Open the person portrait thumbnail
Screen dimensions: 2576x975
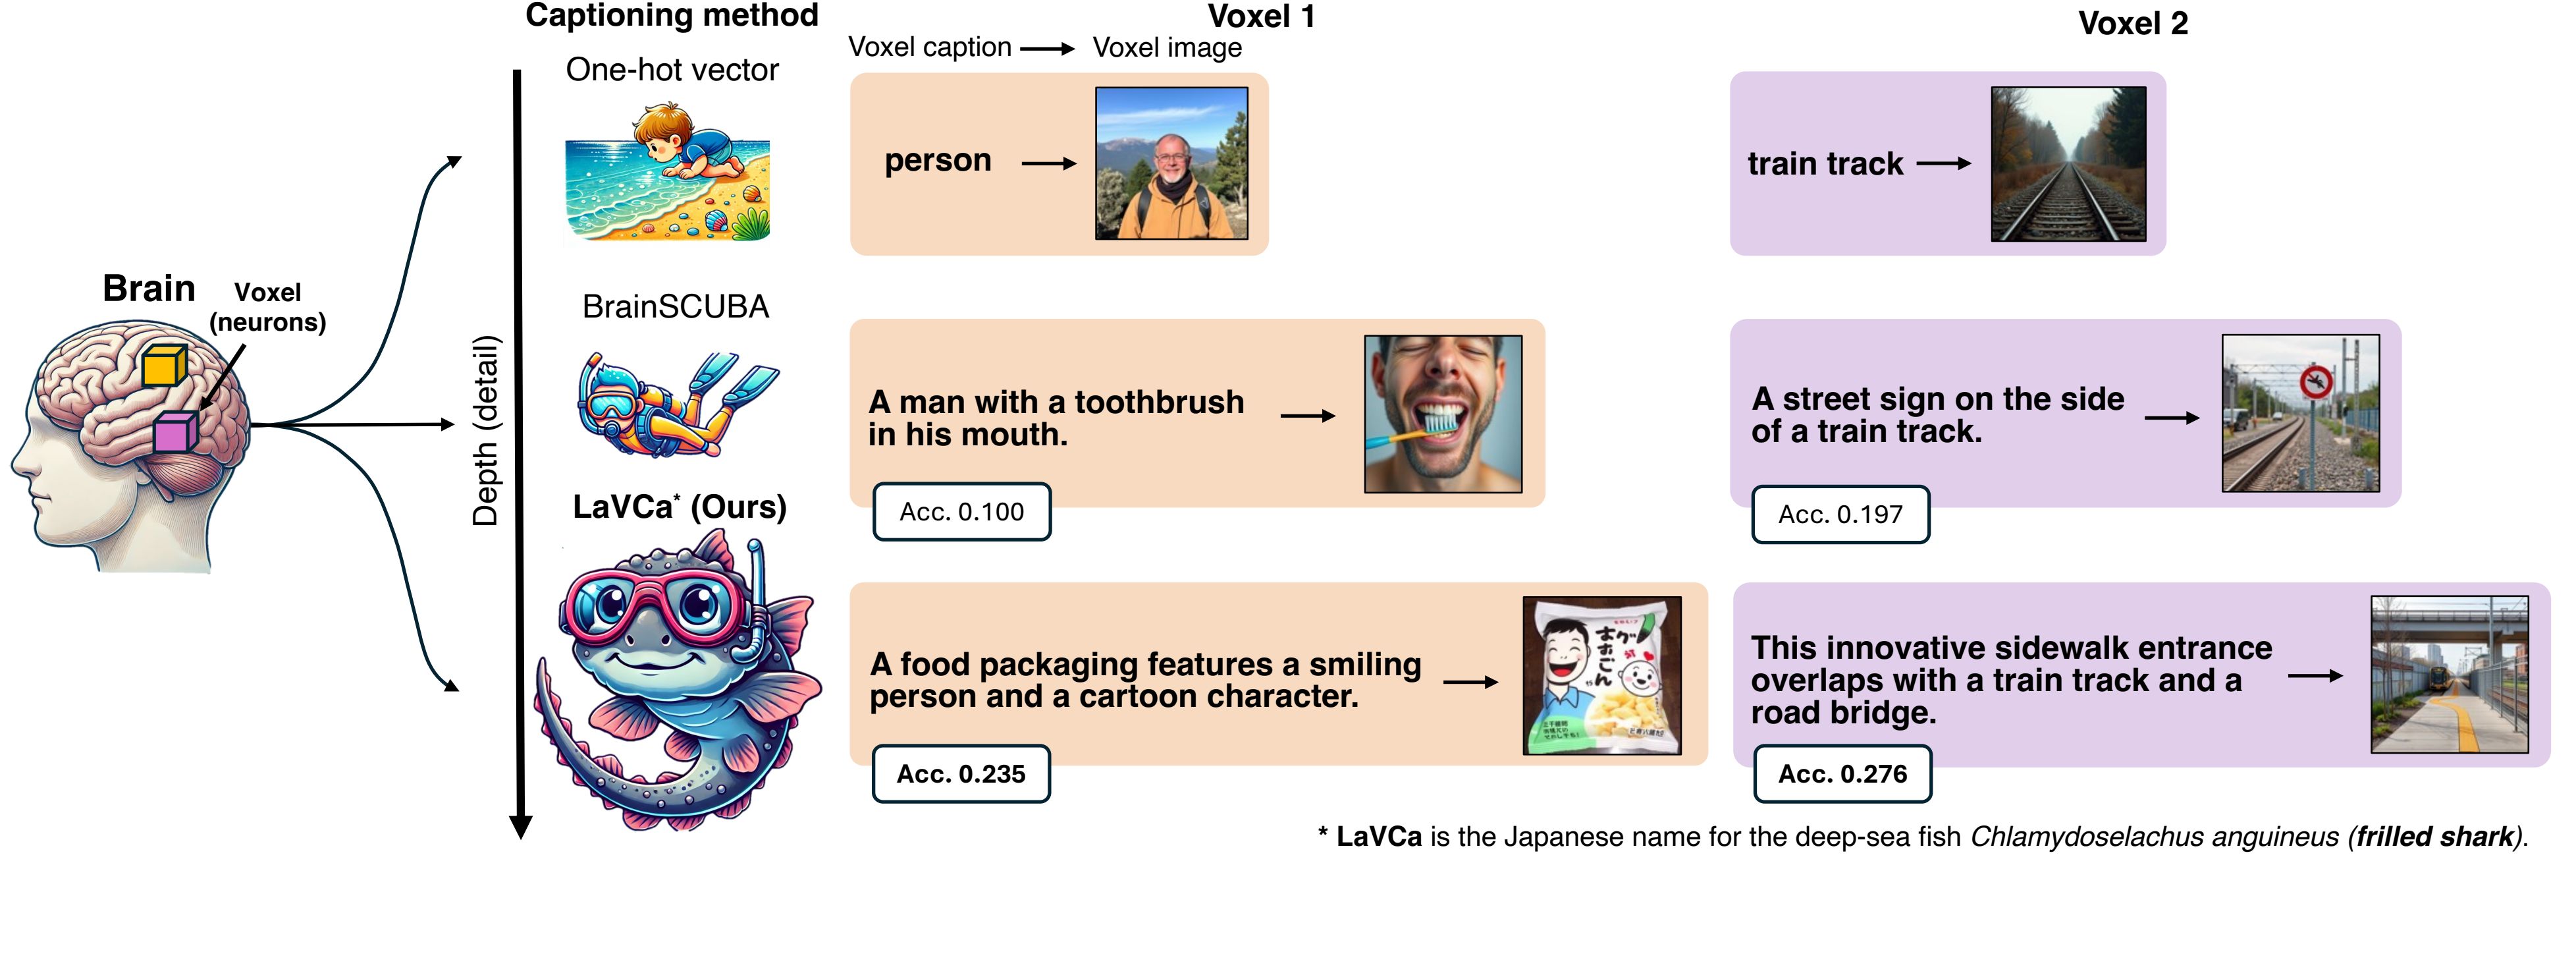(x=1171, y=163)
